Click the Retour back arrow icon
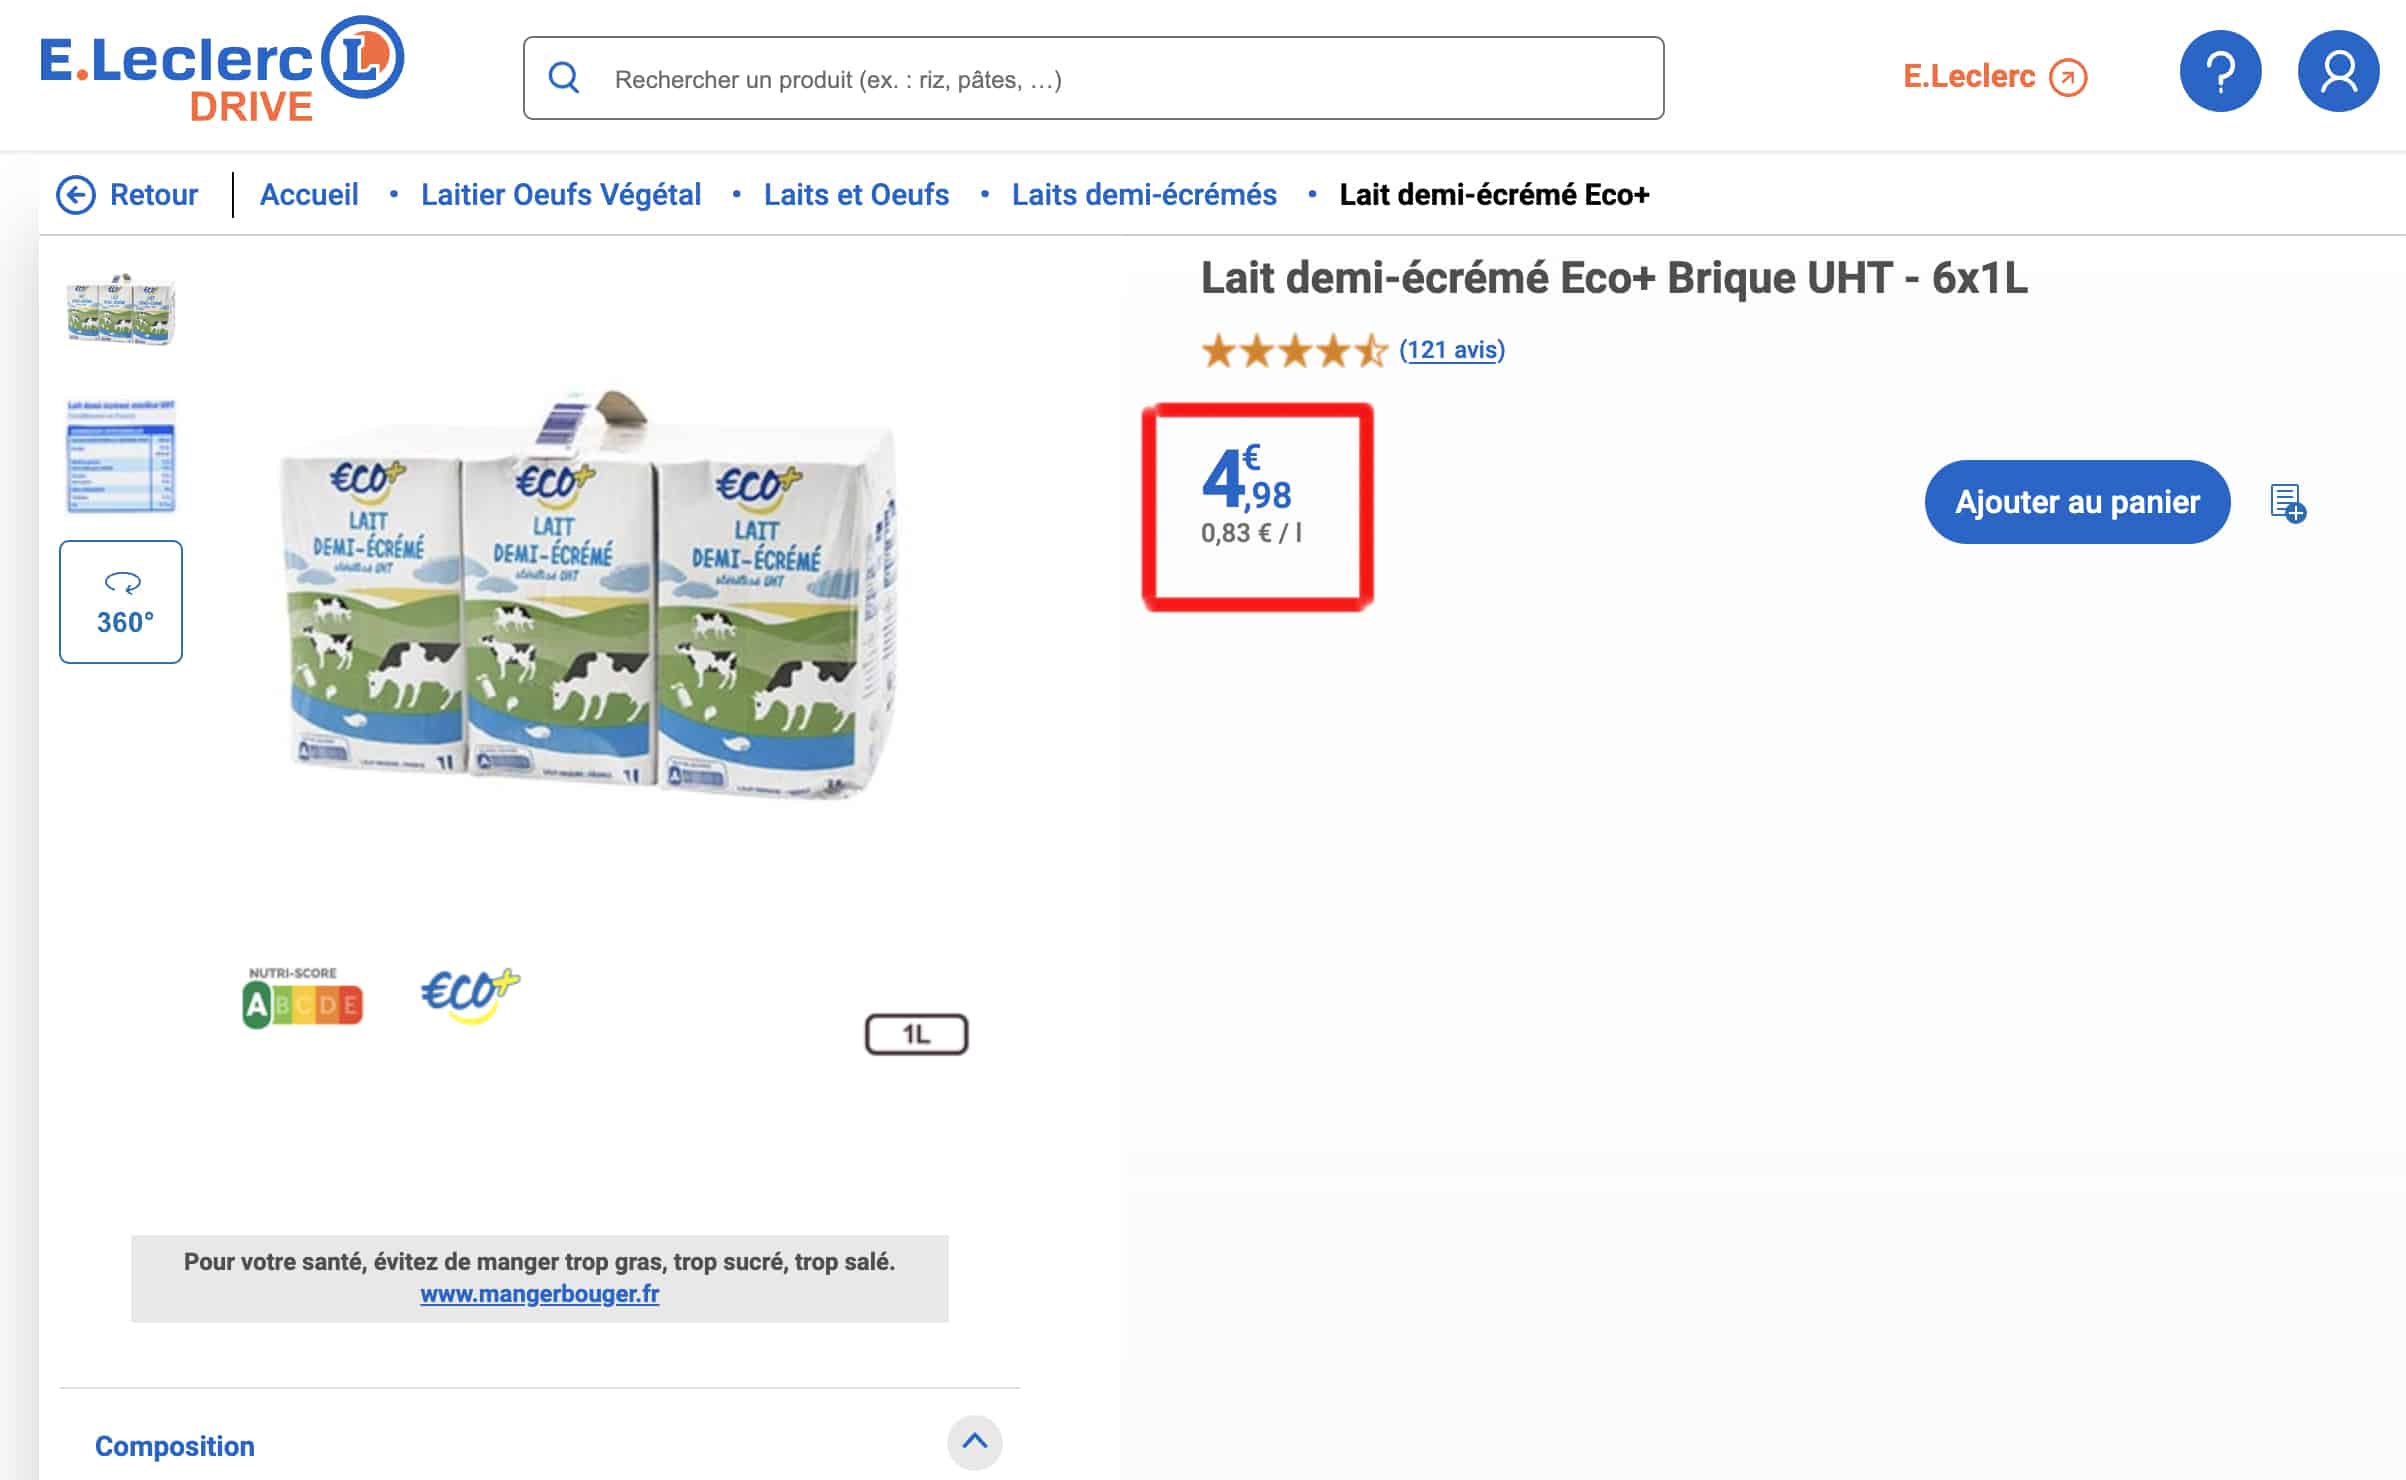This screenshot has height=1480, width=2406. coord(76,195)
